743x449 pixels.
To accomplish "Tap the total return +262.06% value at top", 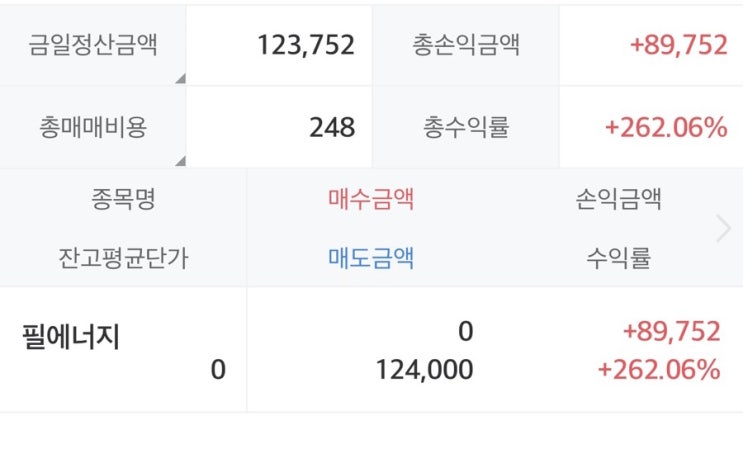I will point(666,127).
